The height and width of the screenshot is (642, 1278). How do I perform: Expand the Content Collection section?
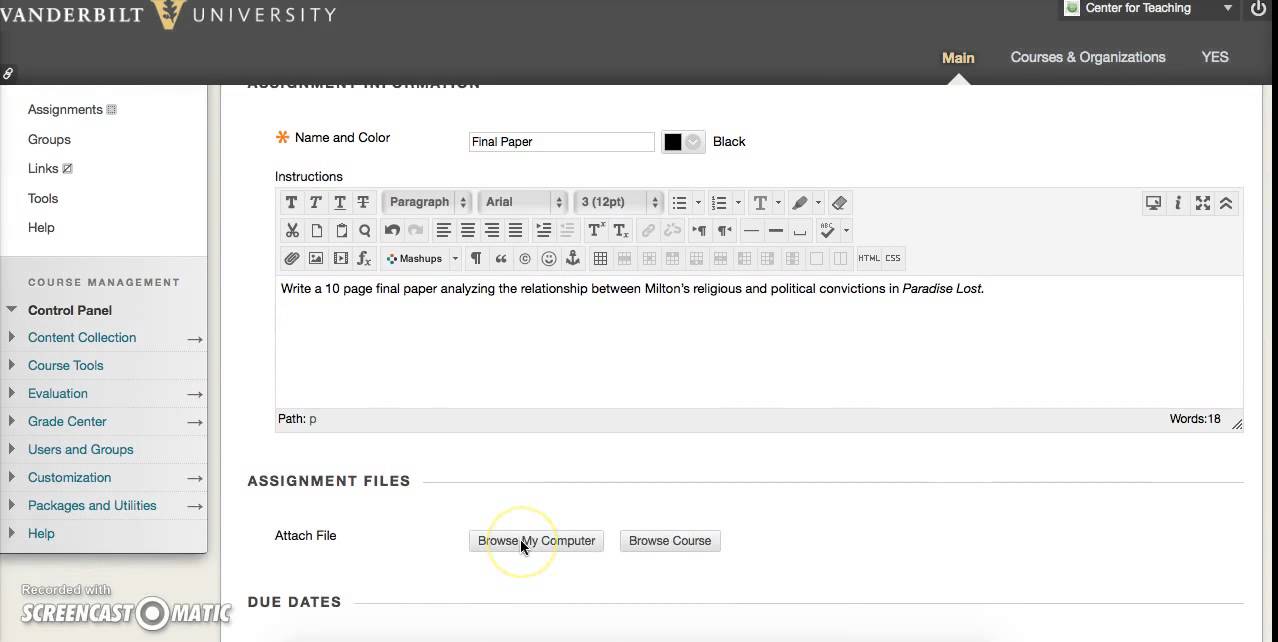coord(11,337)
